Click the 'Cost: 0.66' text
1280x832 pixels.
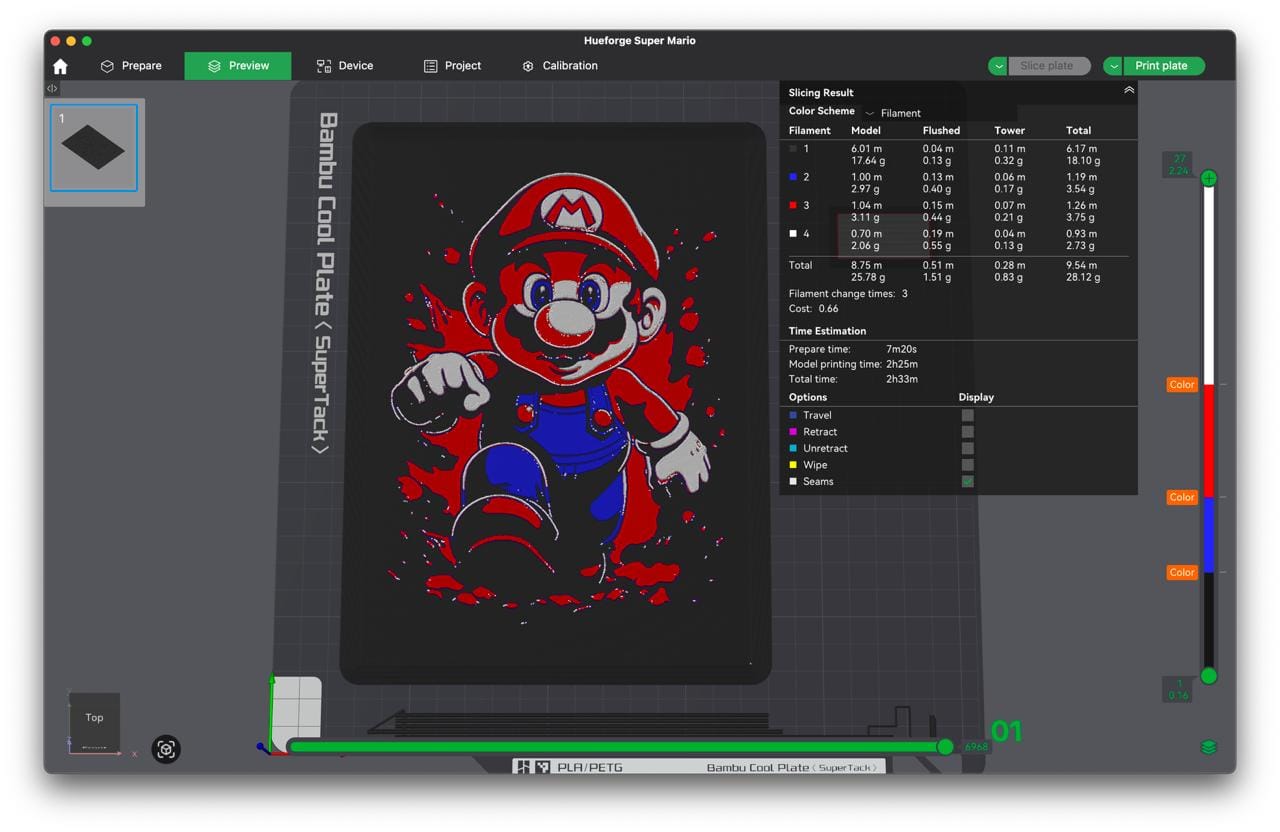tap(814, 309)
